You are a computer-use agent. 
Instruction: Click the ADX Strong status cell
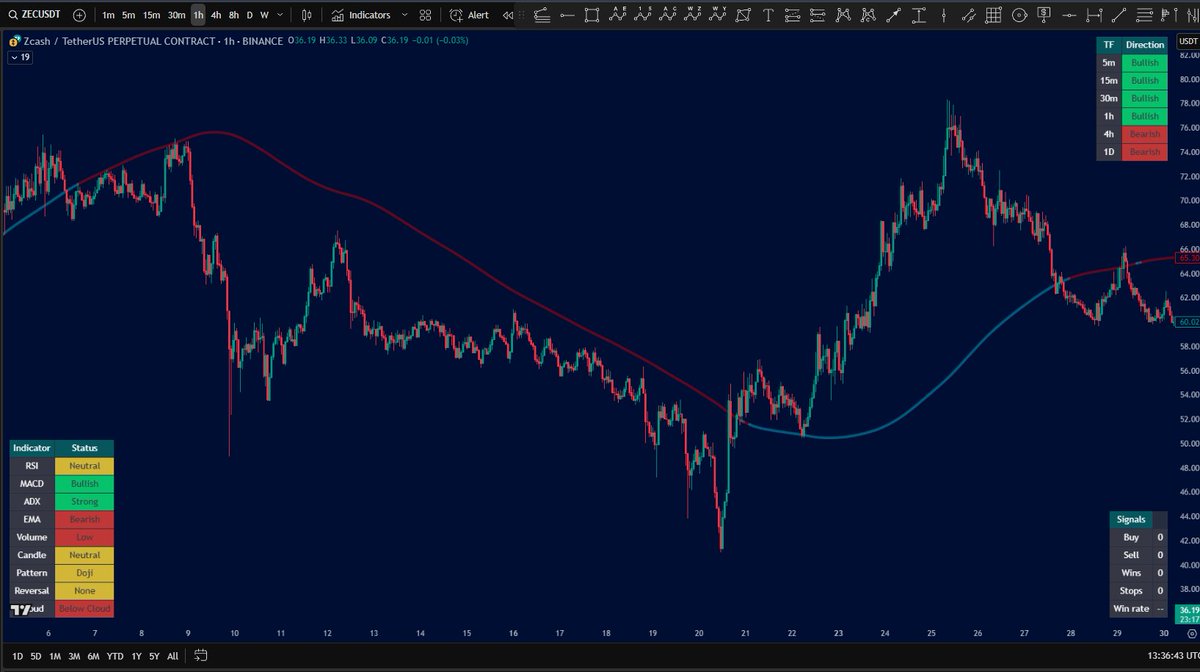point(84,502)
